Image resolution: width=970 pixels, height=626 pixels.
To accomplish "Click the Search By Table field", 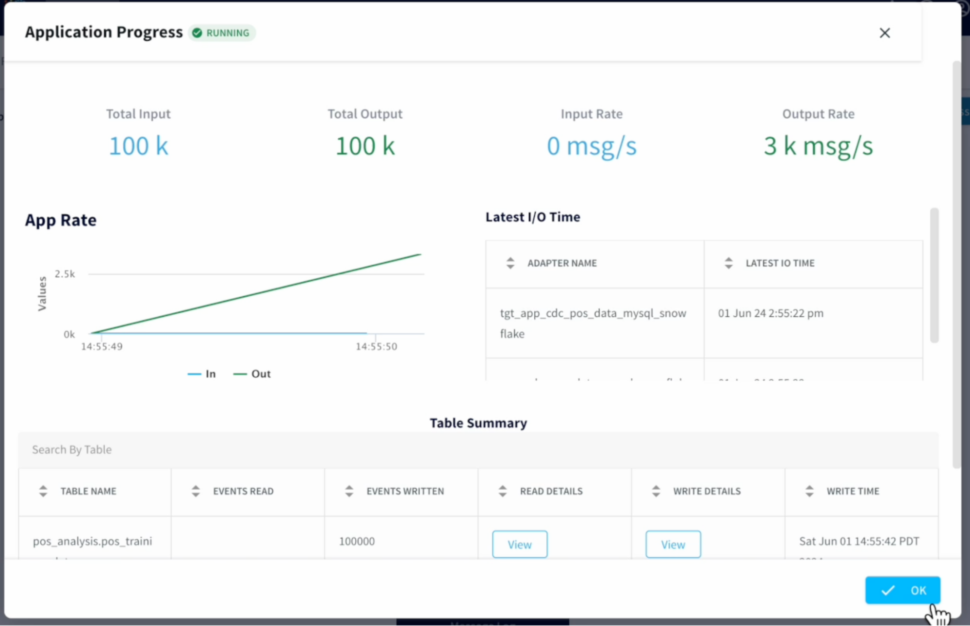I will click(478, 450).
